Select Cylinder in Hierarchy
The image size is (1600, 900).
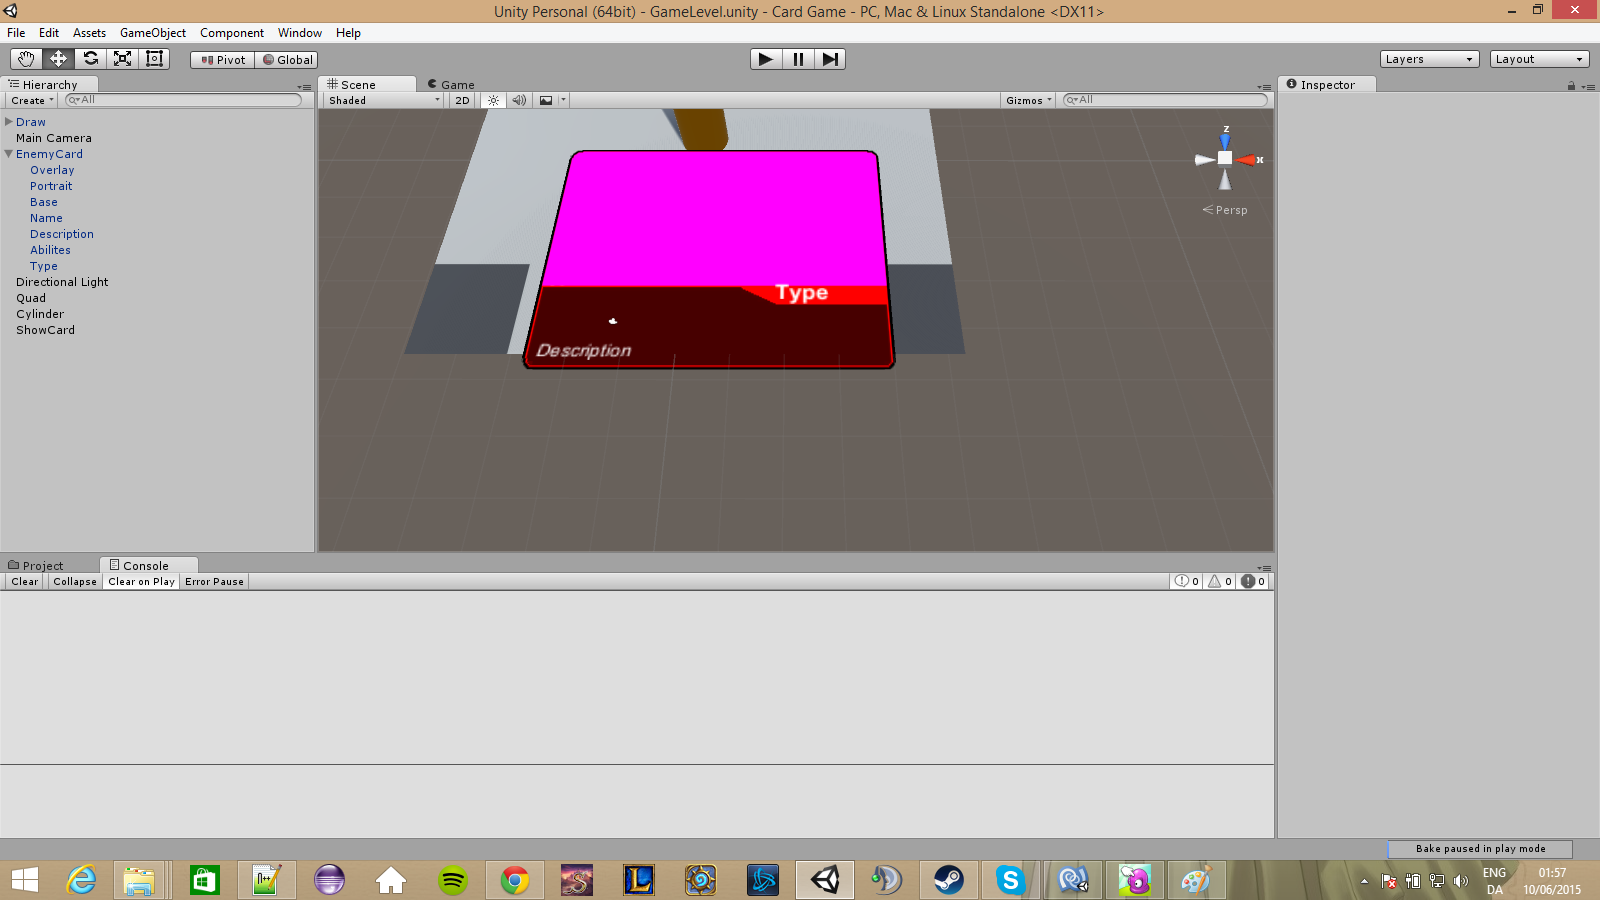pos(40,314)
